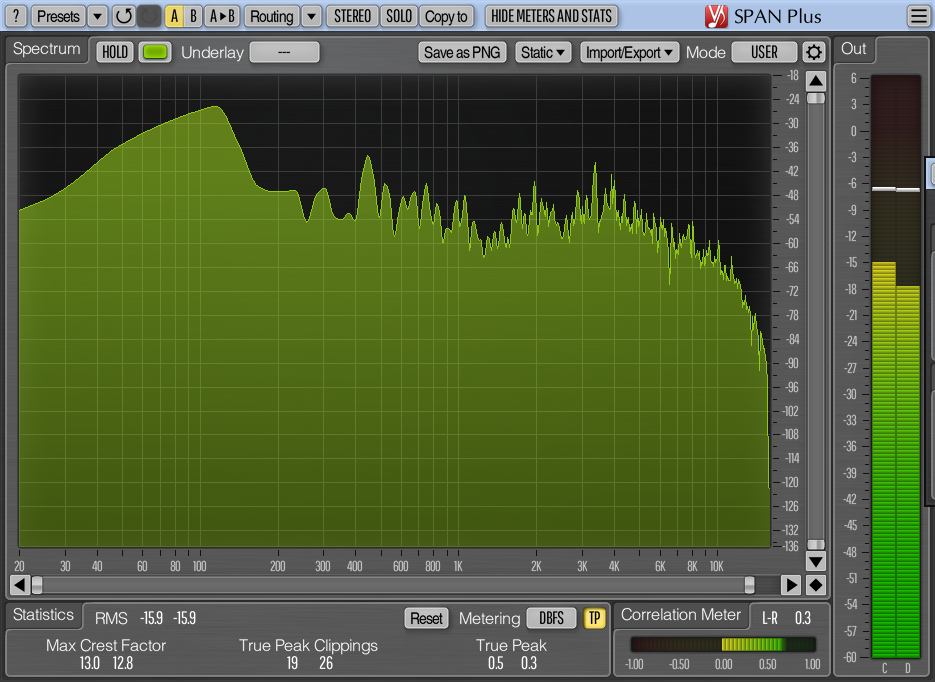Viewport: 935px width, 682px height.
Task: Click the reset circular arrow icon
Action: coord(123,16)
